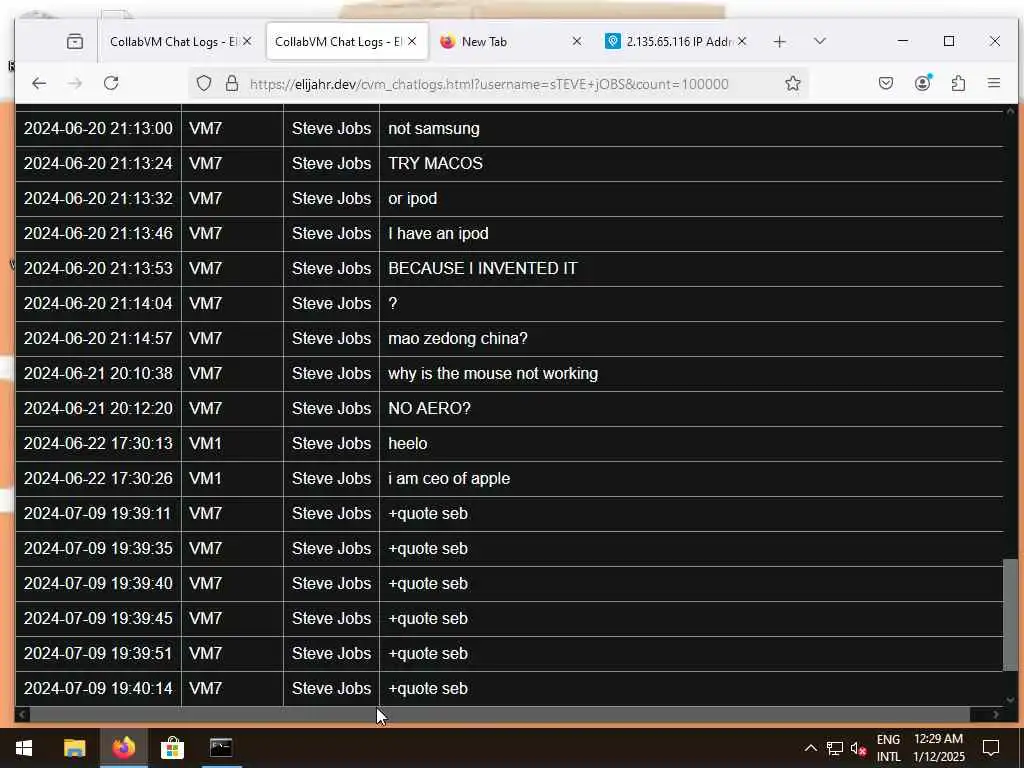
Task: Open the Firefox View tab-list icon
Action: (74, 42)
